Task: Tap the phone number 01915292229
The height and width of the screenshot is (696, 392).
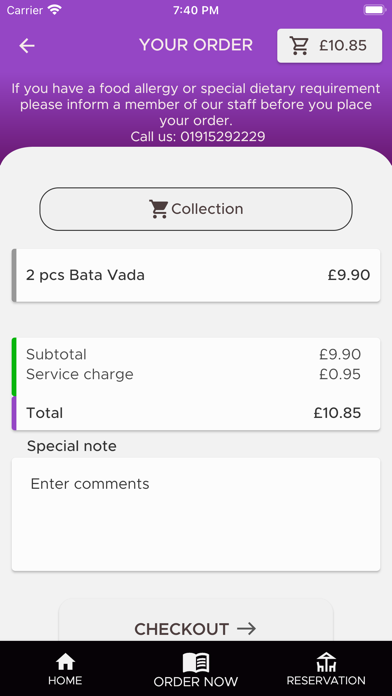Action: pos(223,136)
